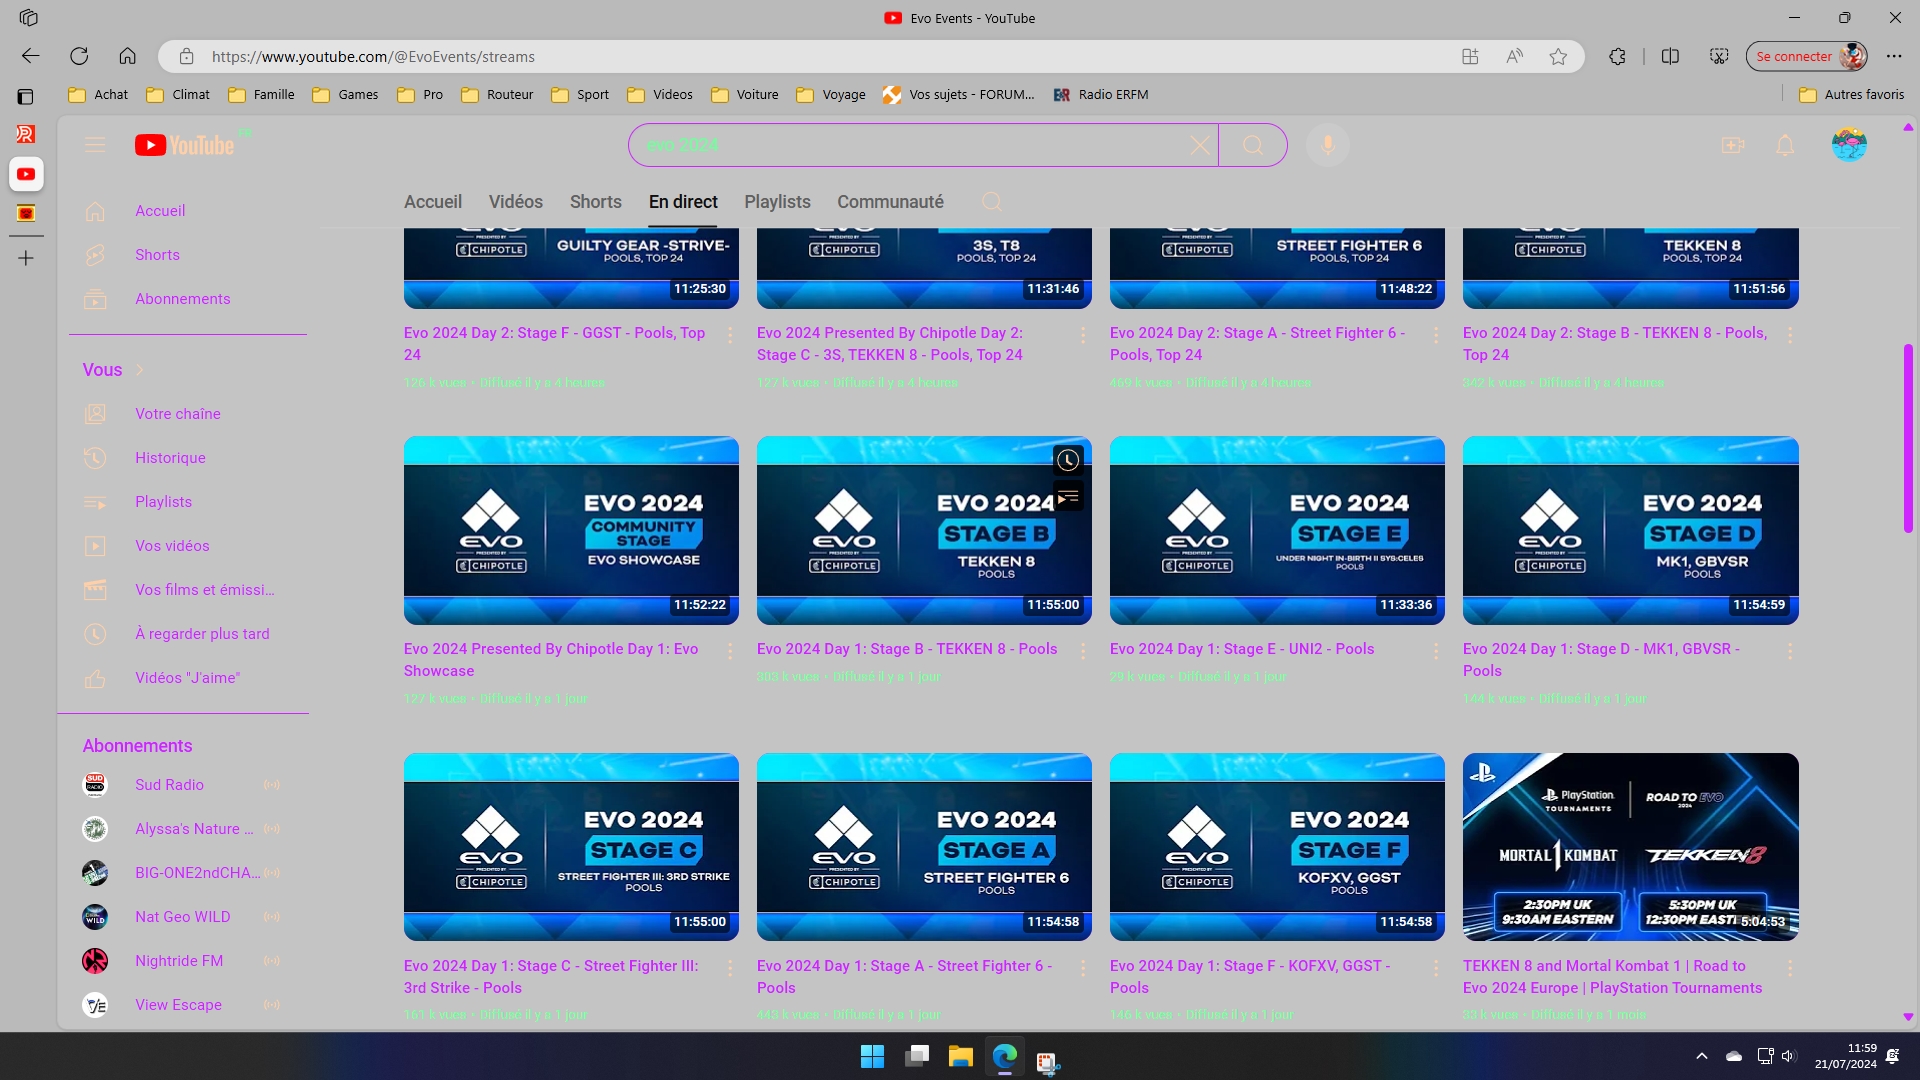Click Watch Later icon on Stage B thumbnail
The height and width of the screenshot is (1080, 1920).
click(1068, 460)
